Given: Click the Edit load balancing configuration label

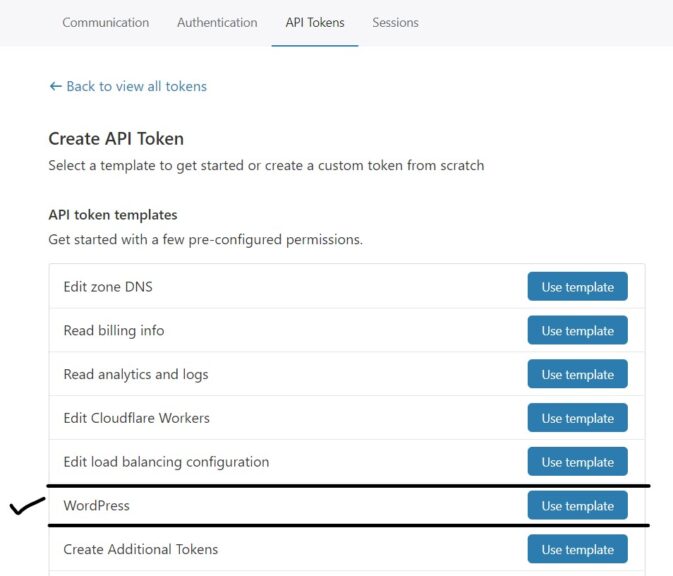Looking at the screenshot, I should (166, 462).
